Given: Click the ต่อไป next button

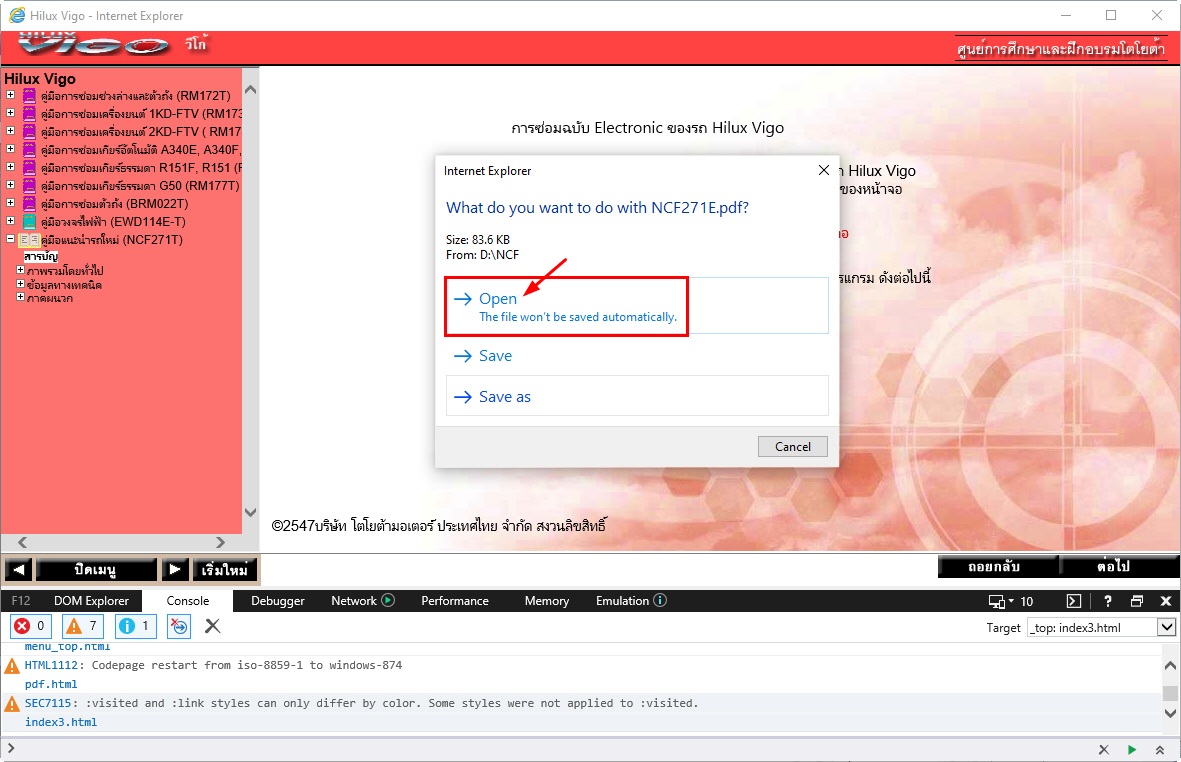Looking at the screenshot, I should point(1119,566).
